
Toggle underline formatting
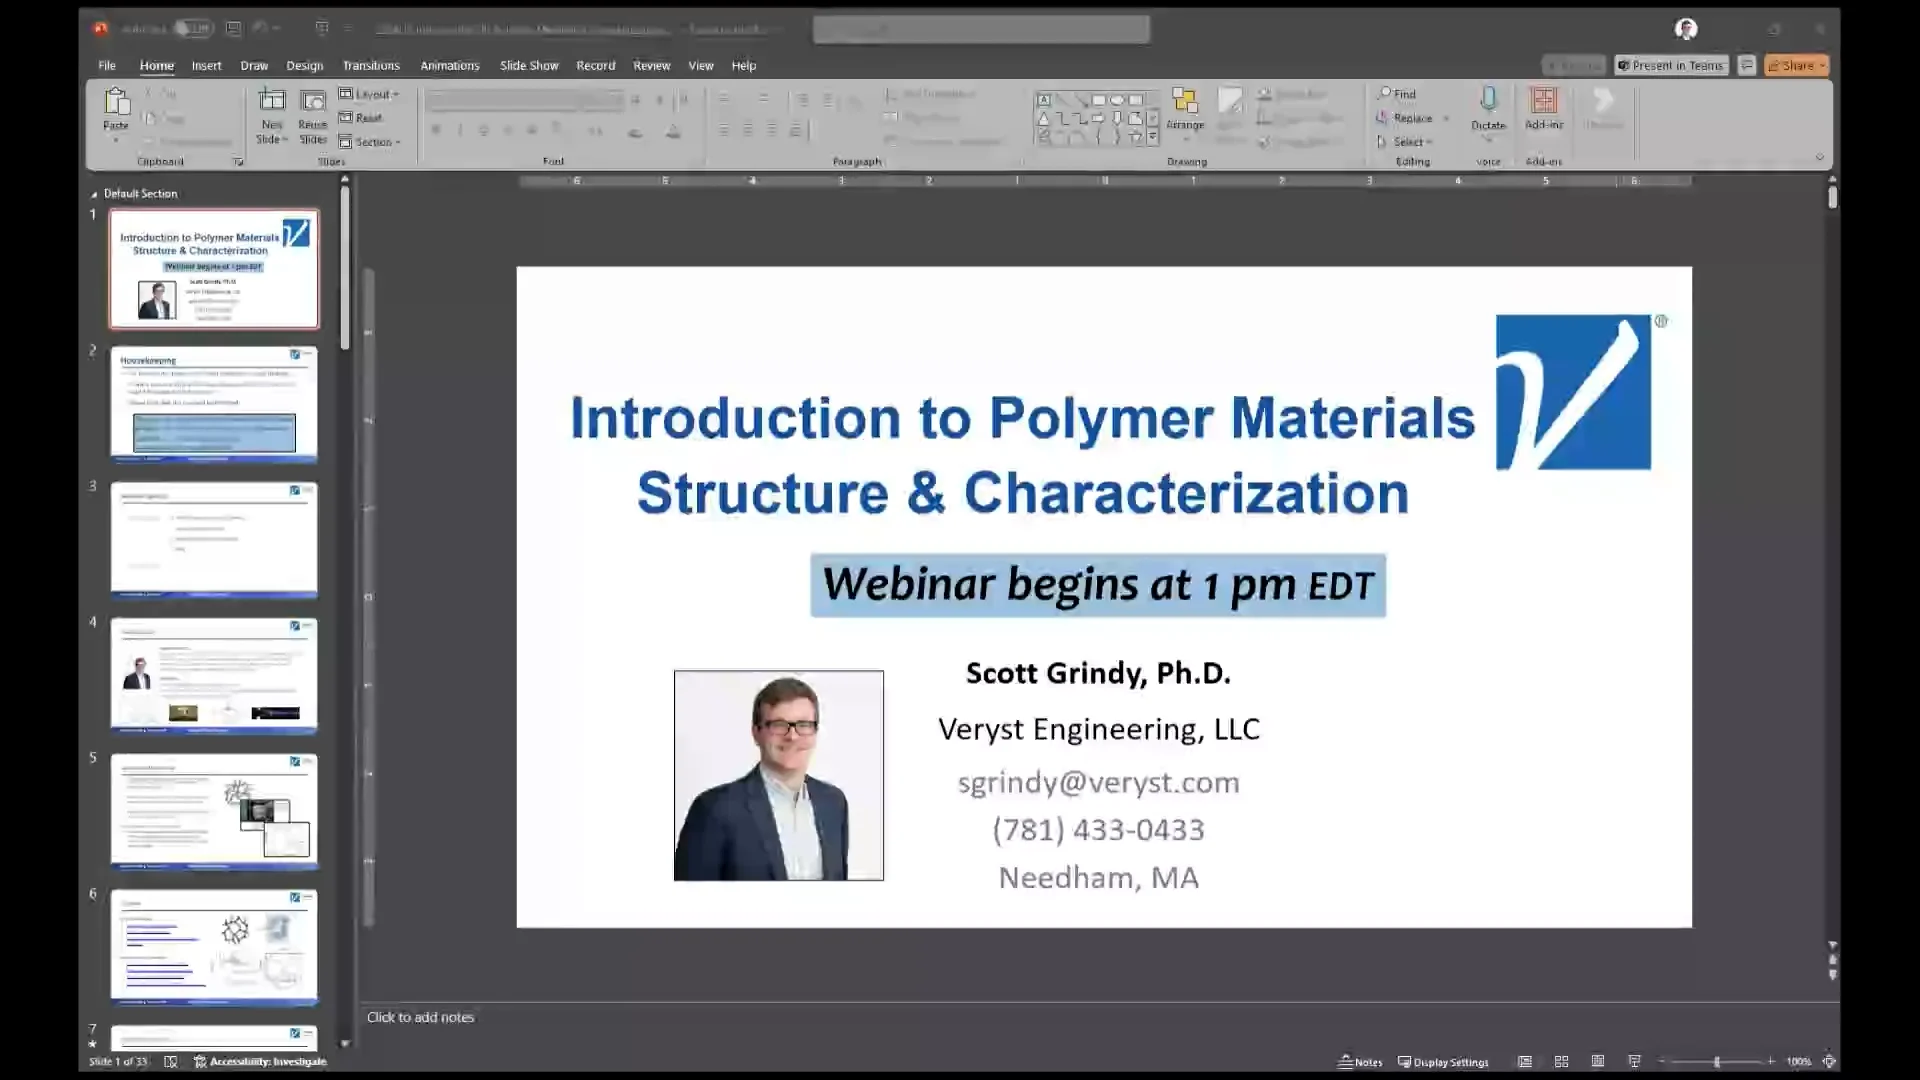pyautogui.click(x=484, y=130)
